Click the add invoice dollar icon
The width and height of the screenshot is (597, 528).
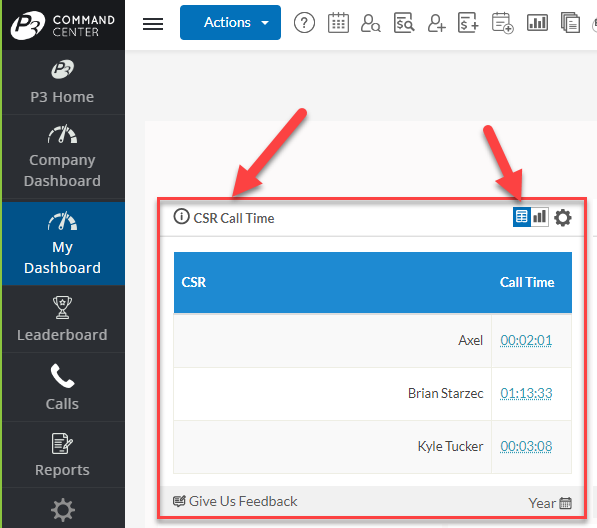click(x=468, y=23)
